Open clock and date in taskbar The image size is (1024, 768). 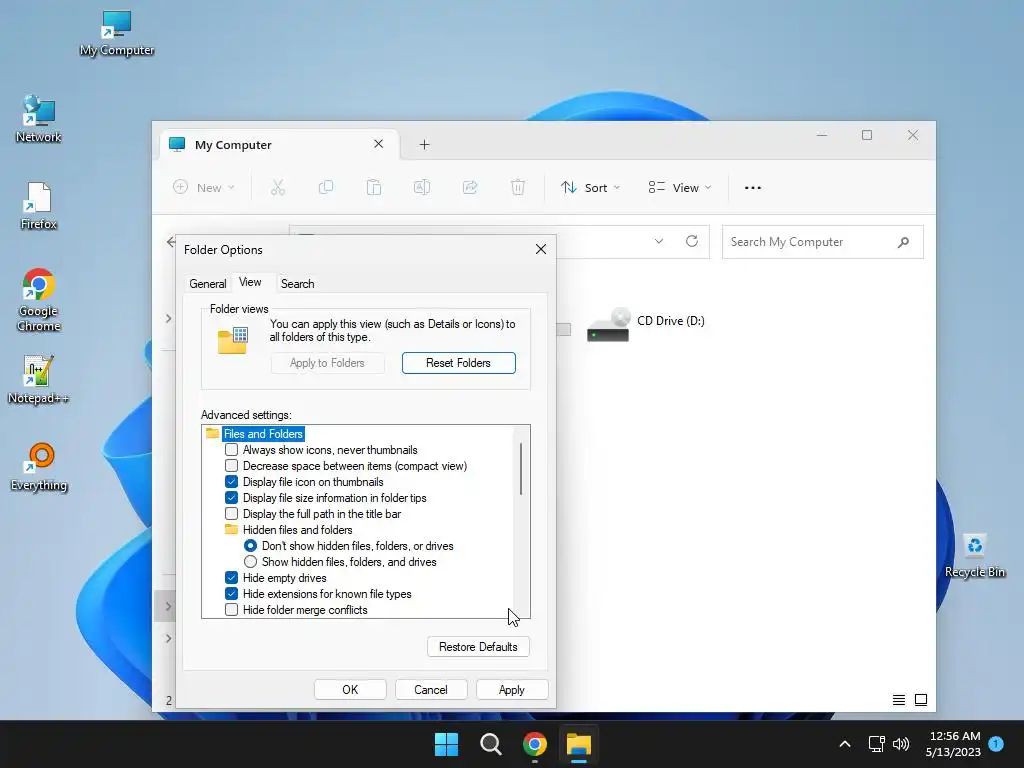[953, 744]
